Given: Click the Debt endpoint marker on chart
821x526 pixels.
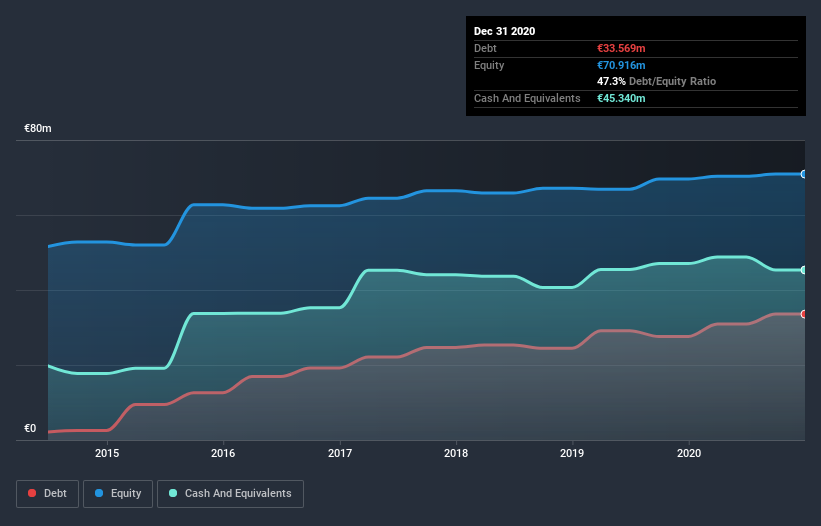Looking at the screenshot, I should click(x=804, y=314).
